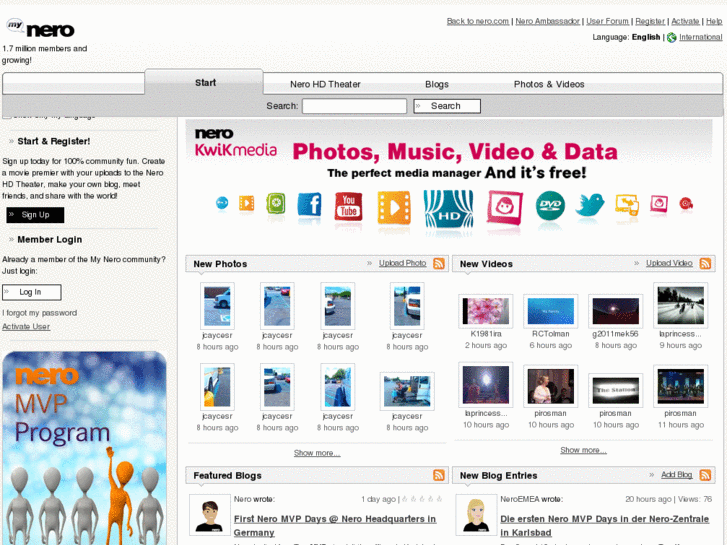Click the teal DVD disc icon
Image resolution: width=727 pixels, height=545 pixels.
[550, 205]
